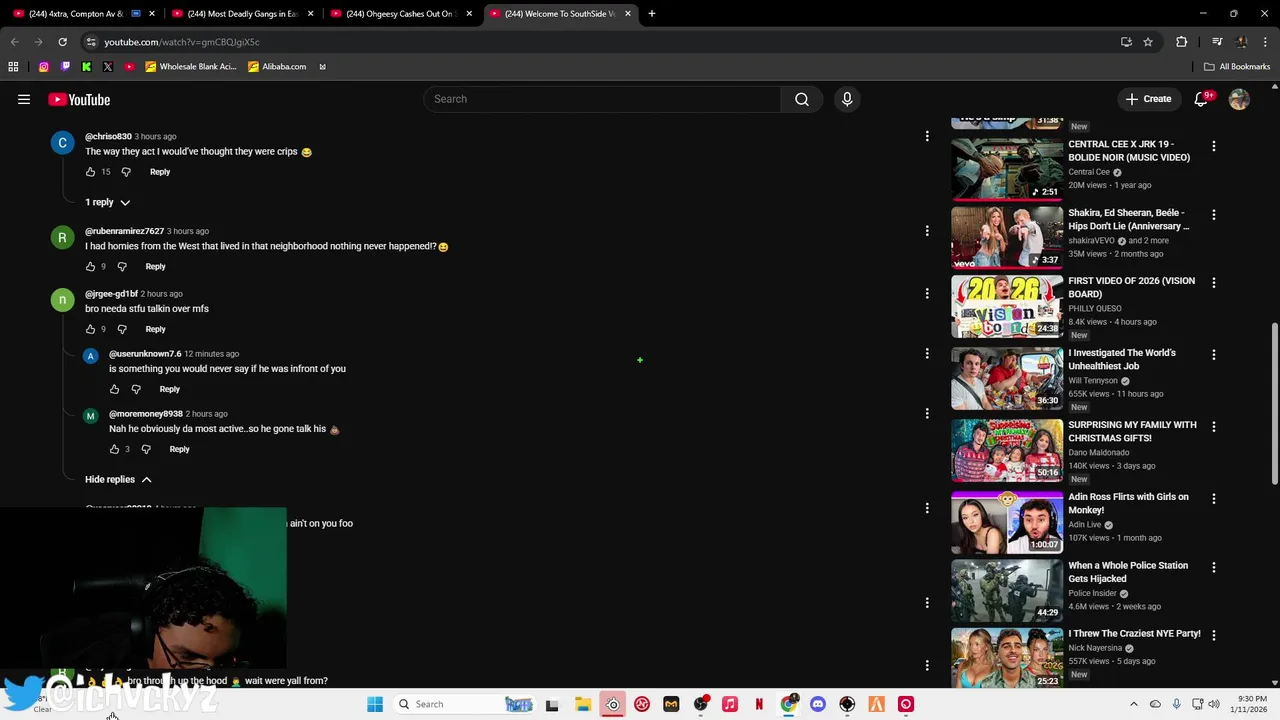Screen dimensions: 1280x720
Task: Dislike the reply by @userunknown7.6
Action: pos(136,389)
